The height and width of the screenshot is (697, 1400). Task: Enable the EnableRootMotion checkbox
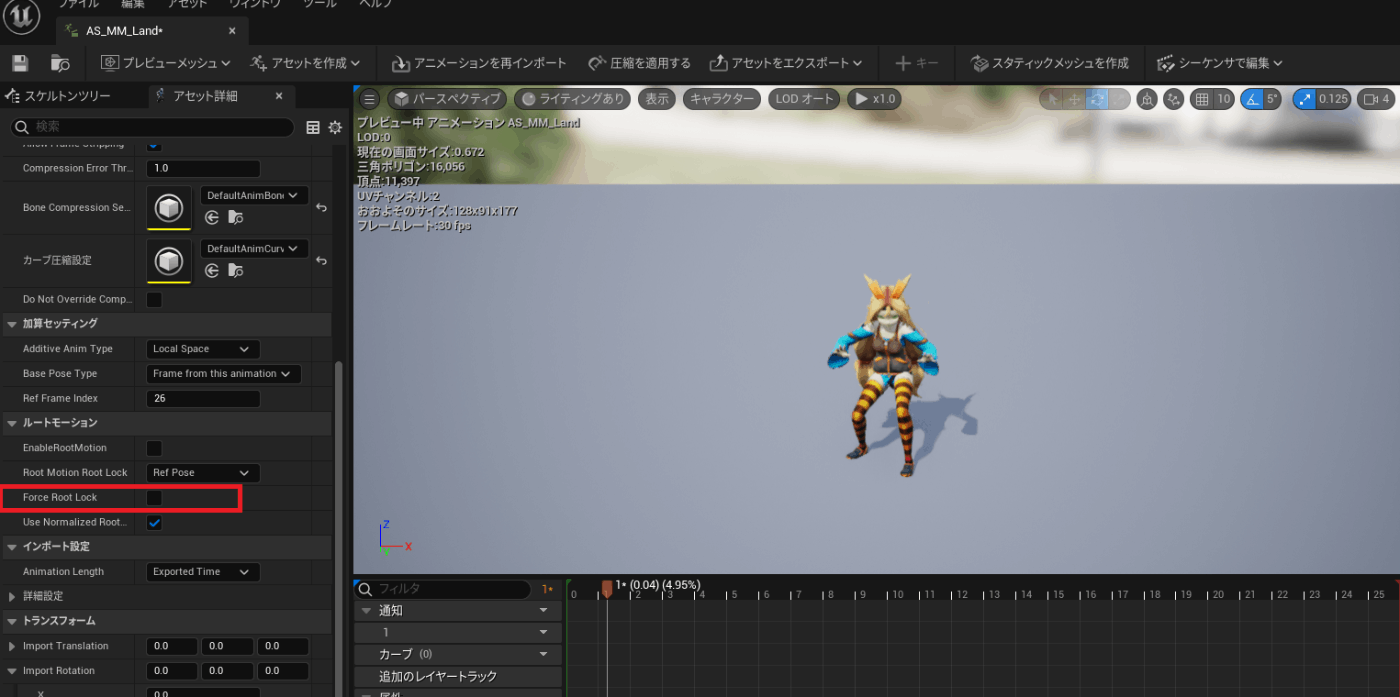click(x=154, y=448)
